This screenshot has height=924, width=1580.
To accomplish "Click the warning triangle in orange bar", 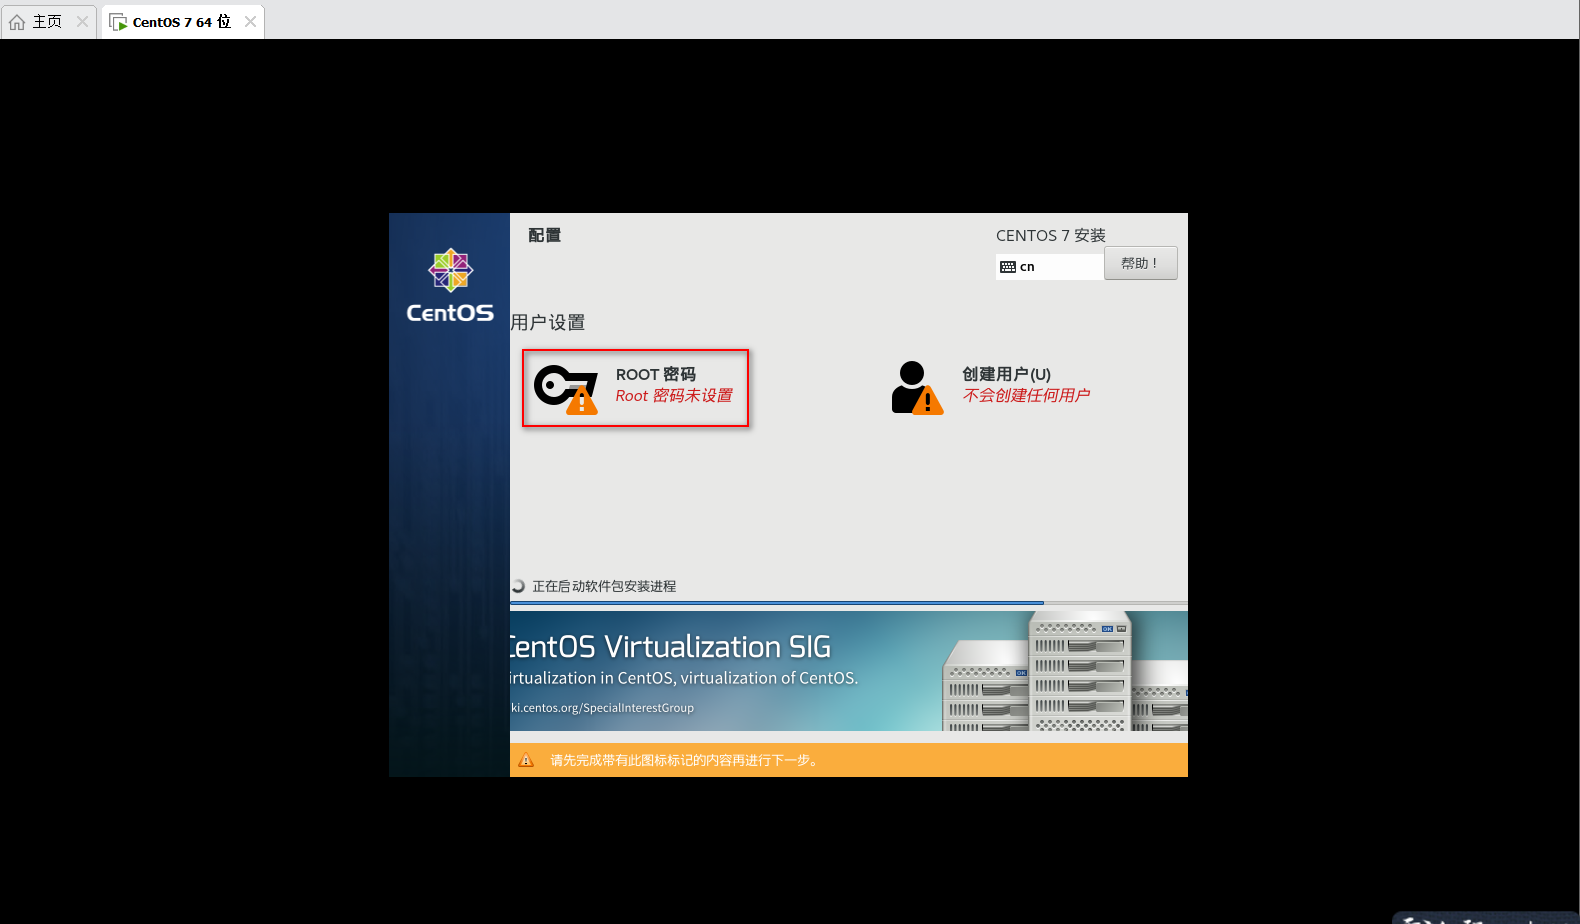I will 526,760.
